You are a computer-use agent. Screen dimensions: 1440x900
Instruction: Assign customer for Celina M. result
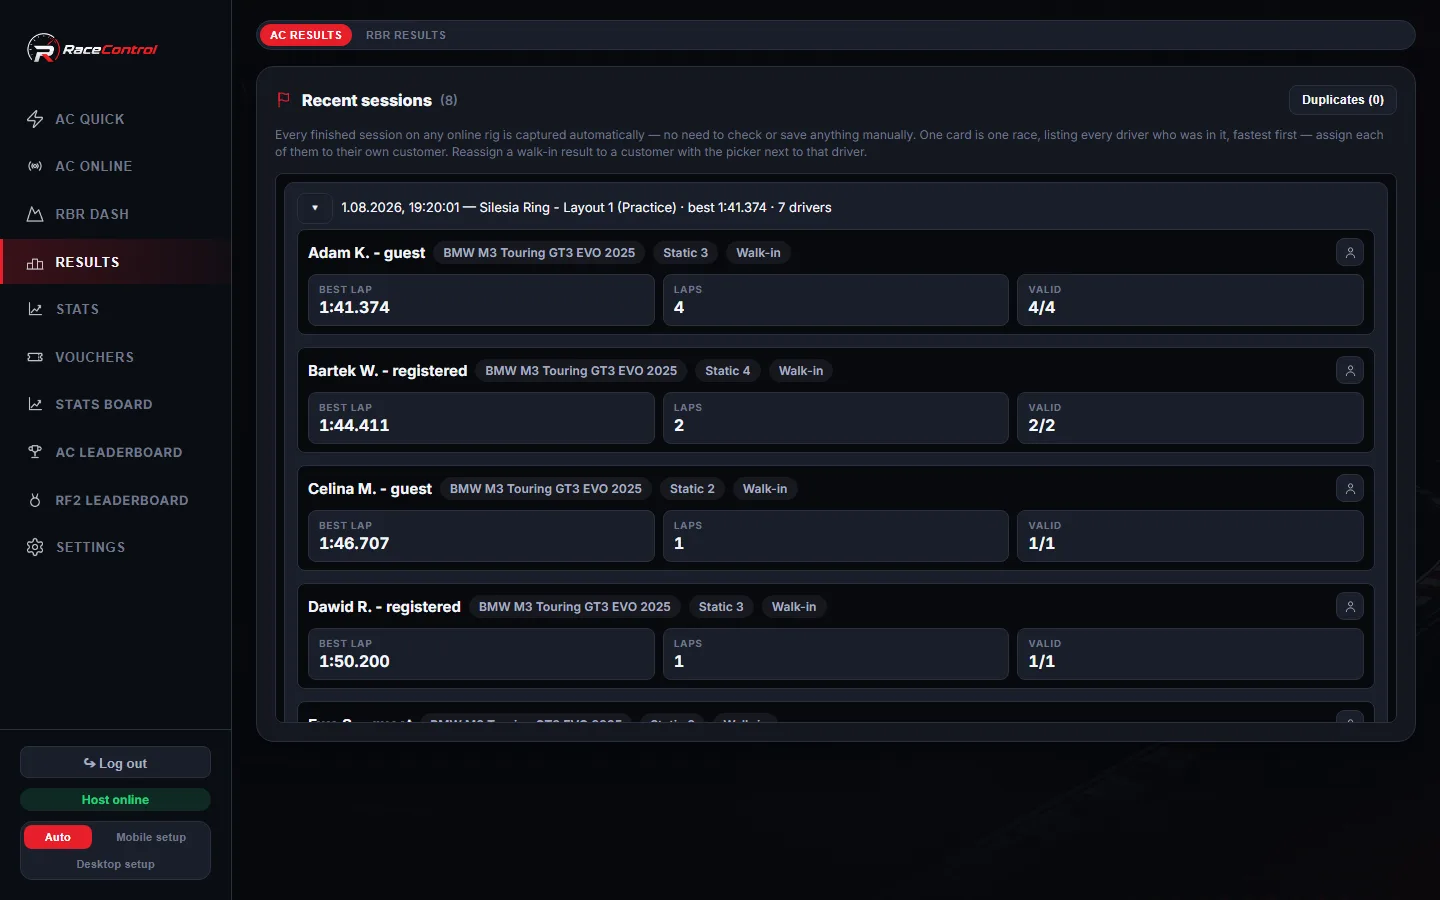coord(1350,489)
